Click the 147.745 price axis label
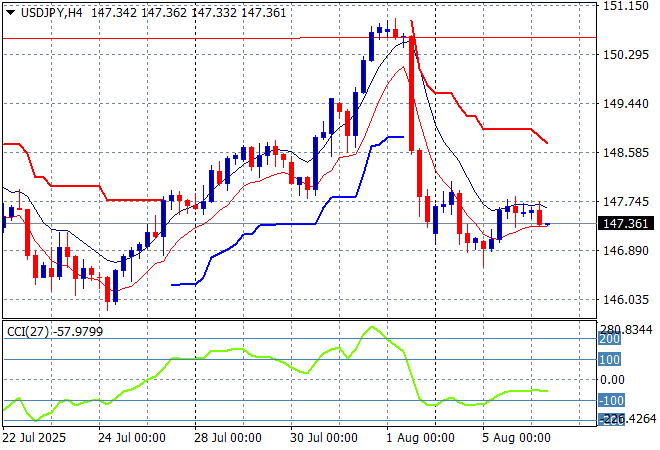Screen dimensions: 660x450 coord(626,202)
